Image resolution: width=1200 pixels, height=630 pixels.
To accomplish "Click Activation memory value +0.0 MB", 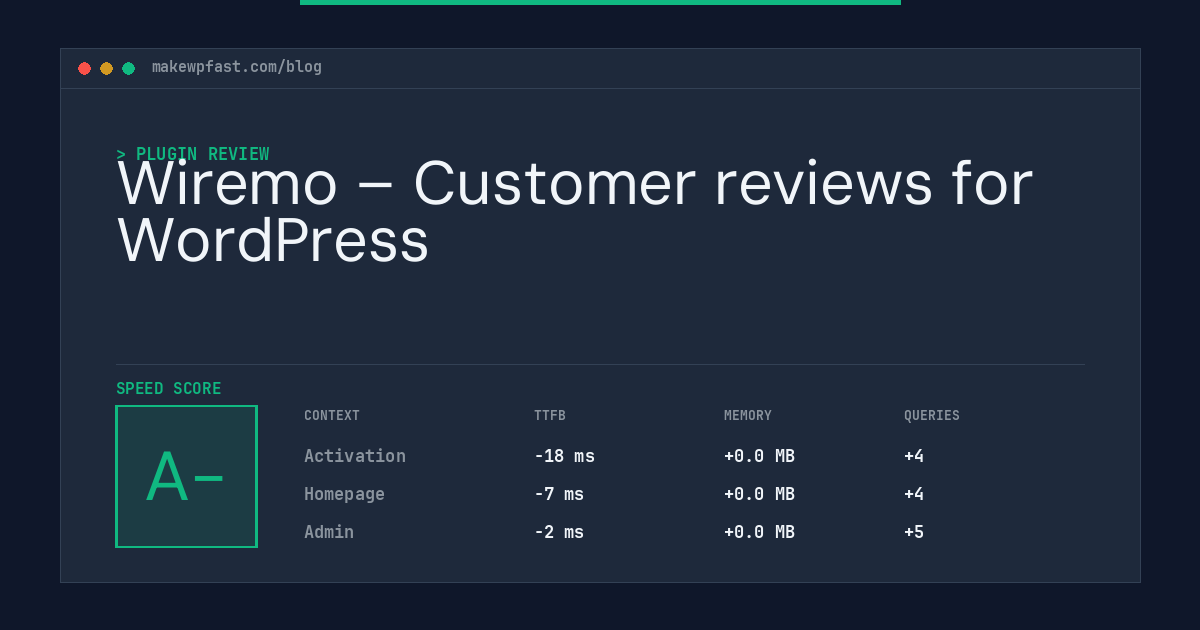I will coord(759,456).
